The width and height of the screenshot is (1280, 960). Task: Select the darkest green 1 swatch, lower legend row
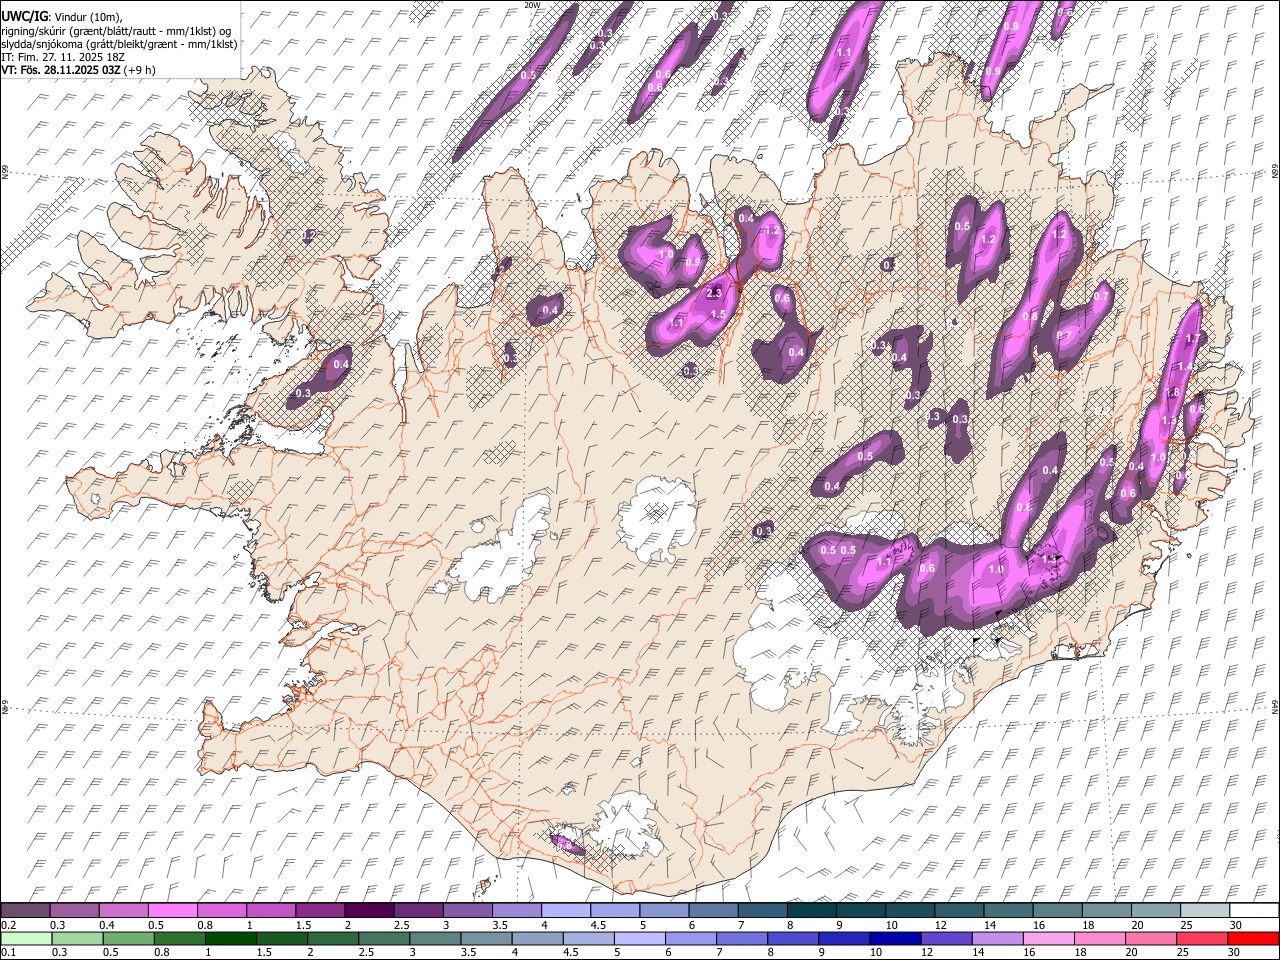230,939
